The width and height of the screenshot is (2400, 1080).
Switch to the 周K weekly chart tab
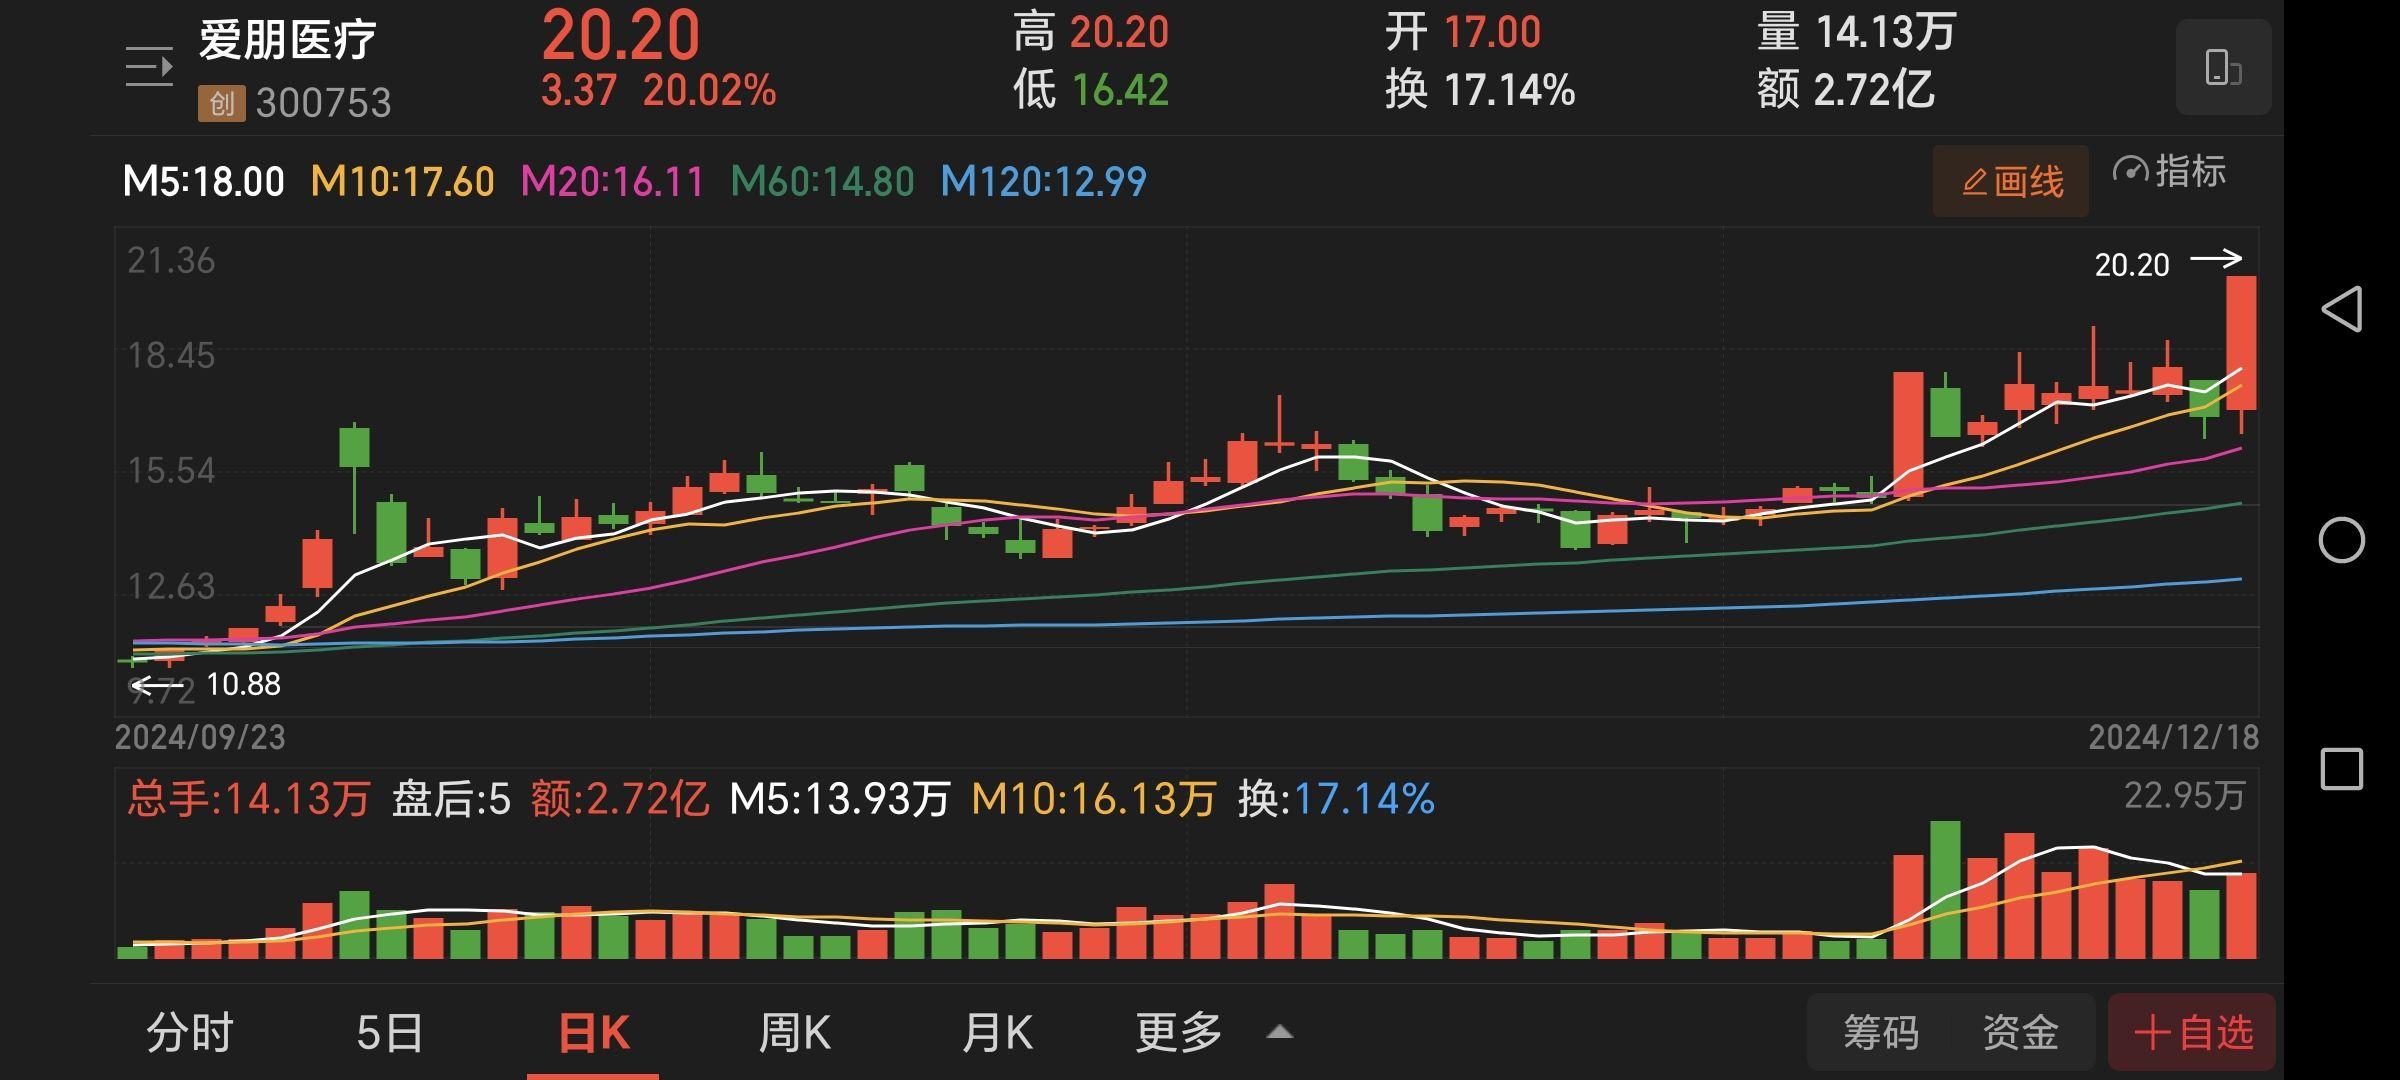tap(793, 1032)
